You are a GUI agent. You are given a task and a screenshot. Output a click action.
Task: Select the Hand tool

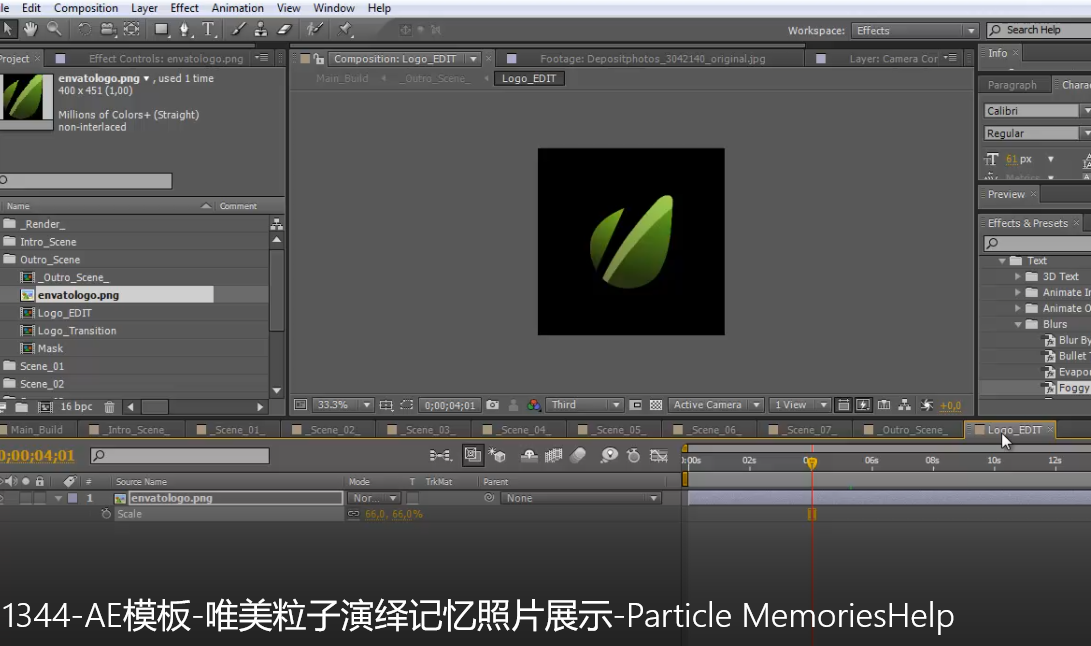30,29
